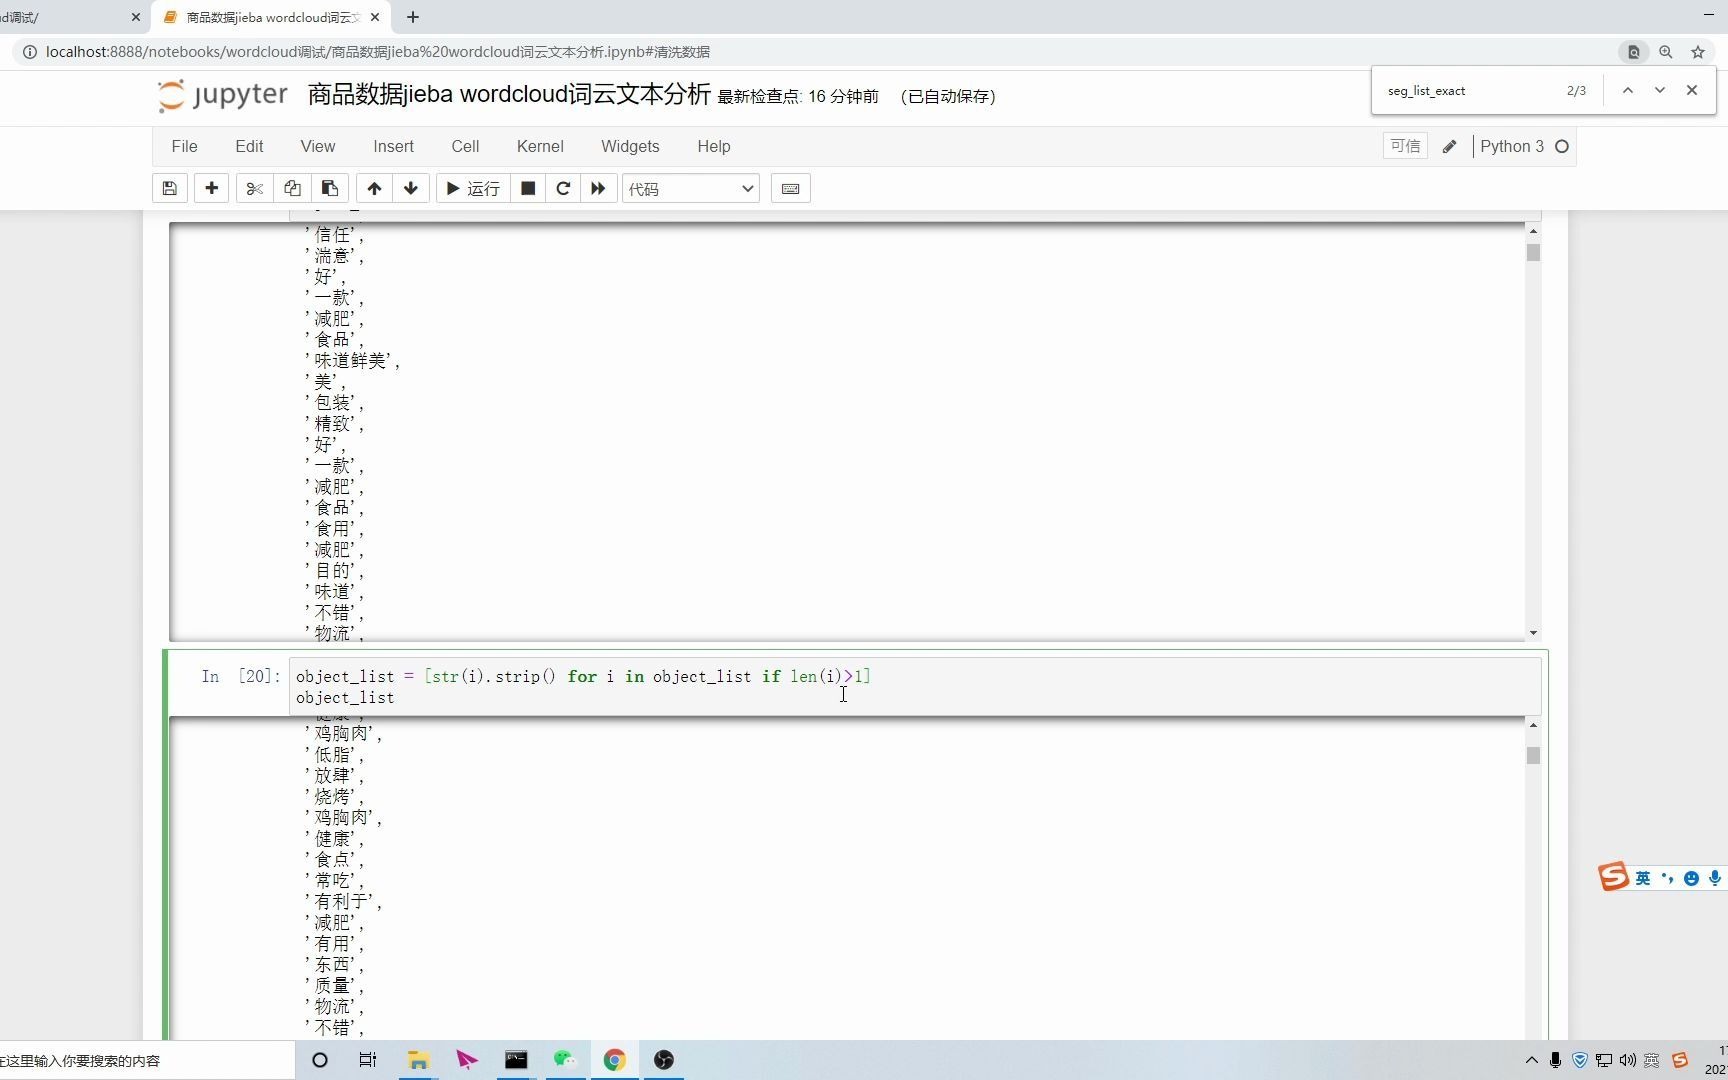Open OBS Studio from taskbar
The image size is (1728, 1080).
click(664, 1060)
